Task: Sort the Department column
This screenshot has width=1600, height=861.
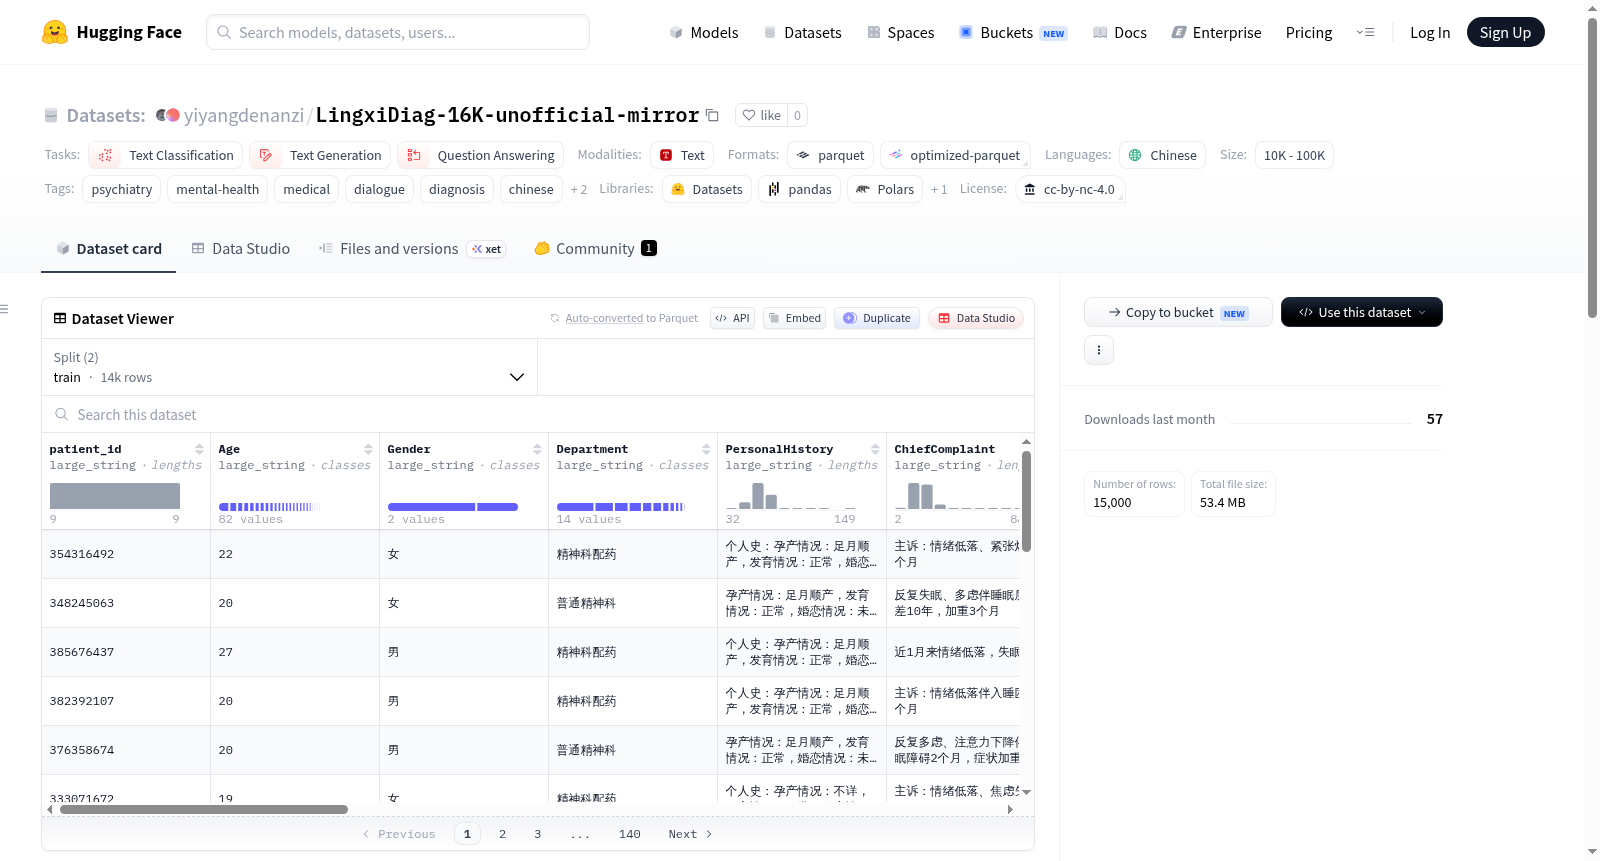Action: [706, 449]
